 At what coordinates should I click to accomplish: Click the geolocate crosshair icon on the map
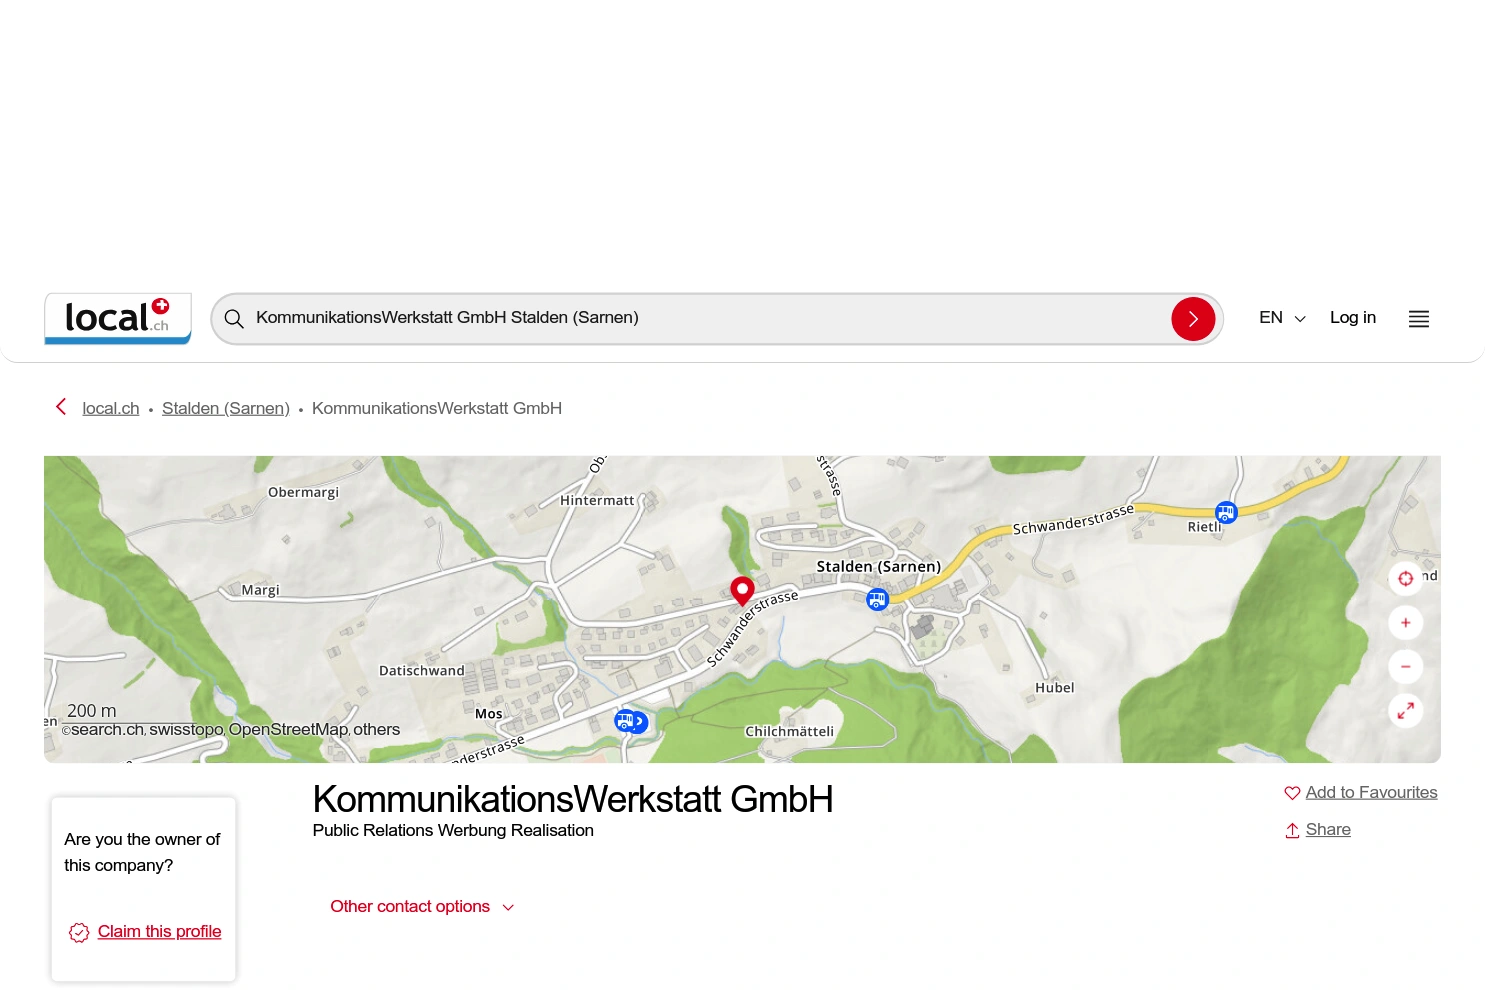tap(1405, 578)
